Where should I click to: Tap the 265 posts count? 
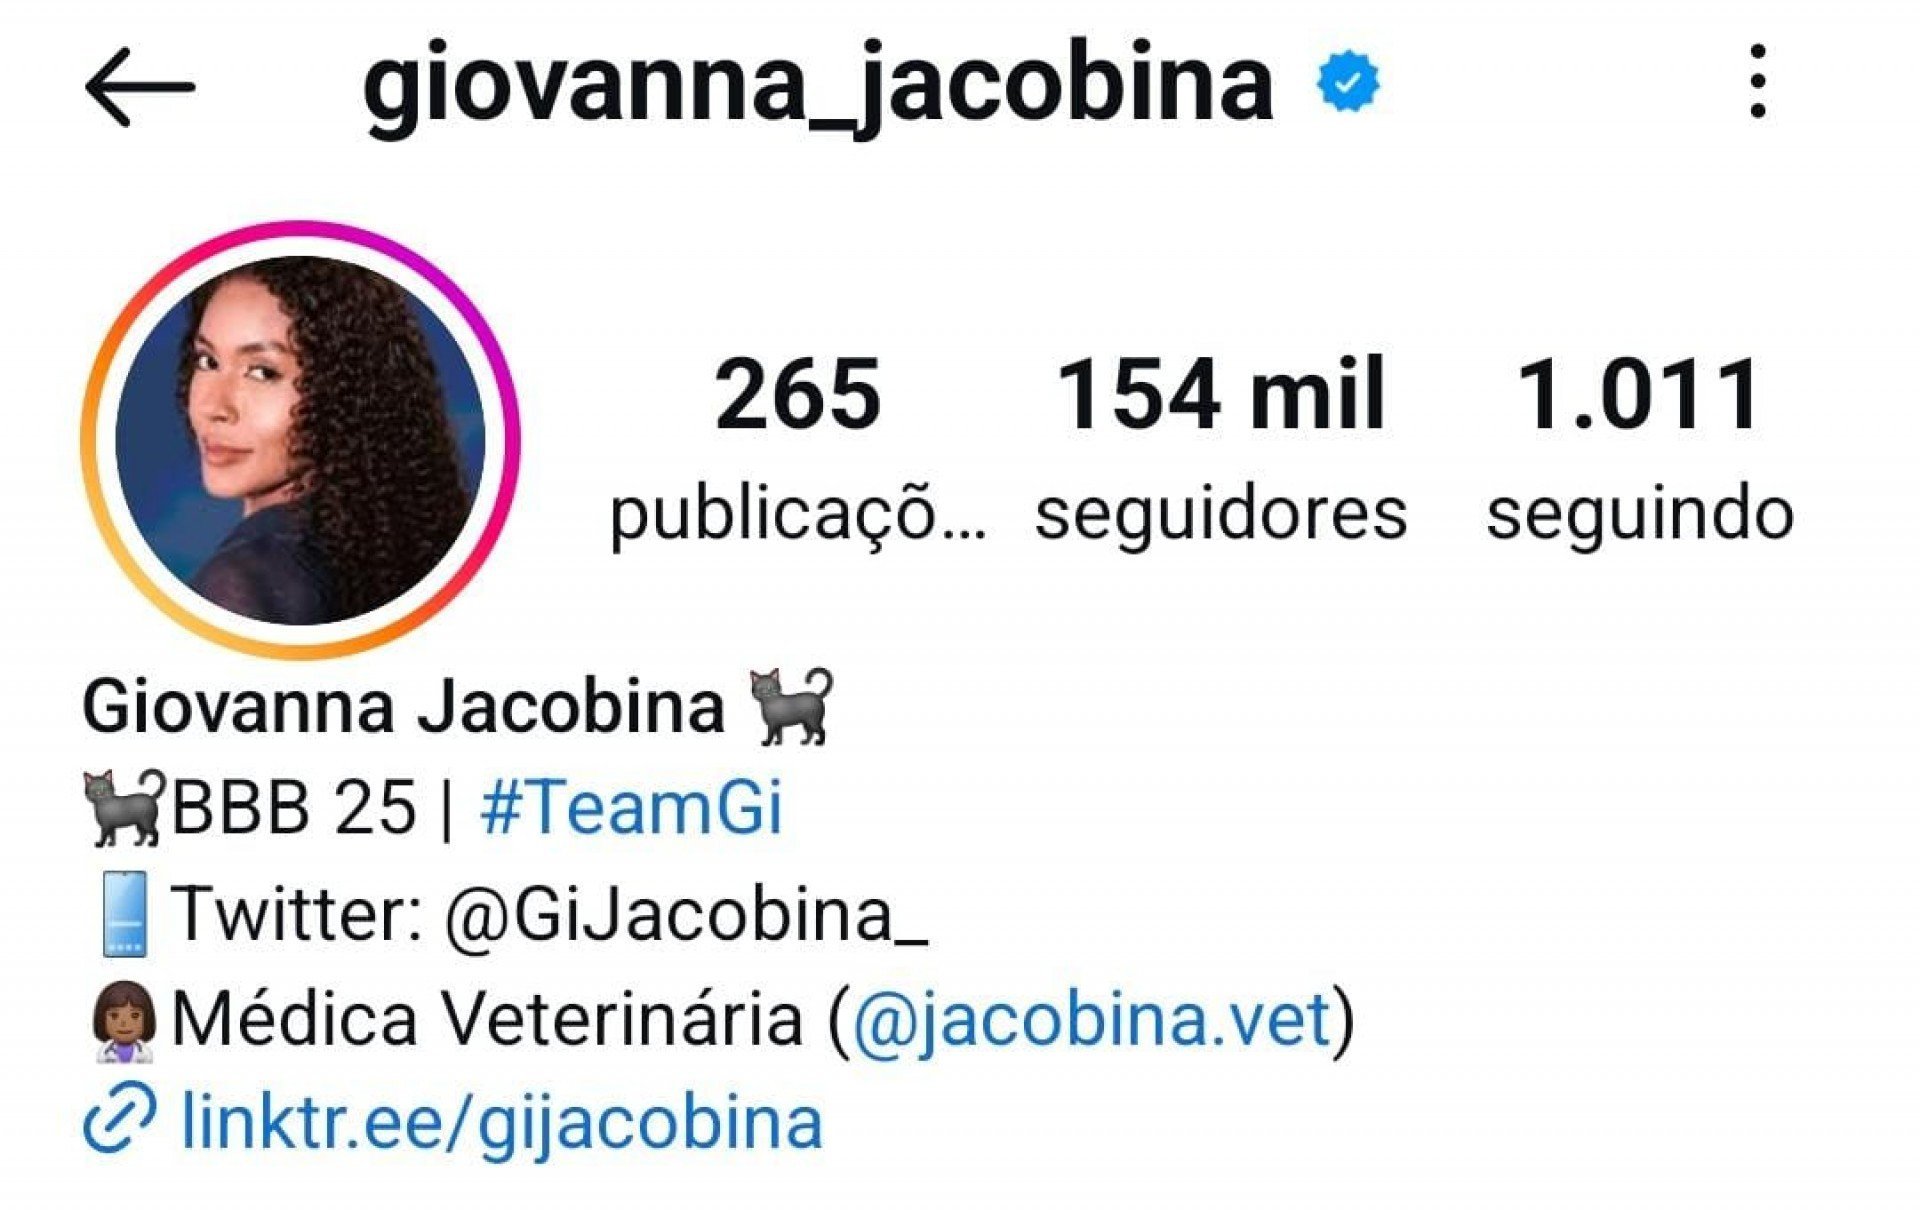798,449
